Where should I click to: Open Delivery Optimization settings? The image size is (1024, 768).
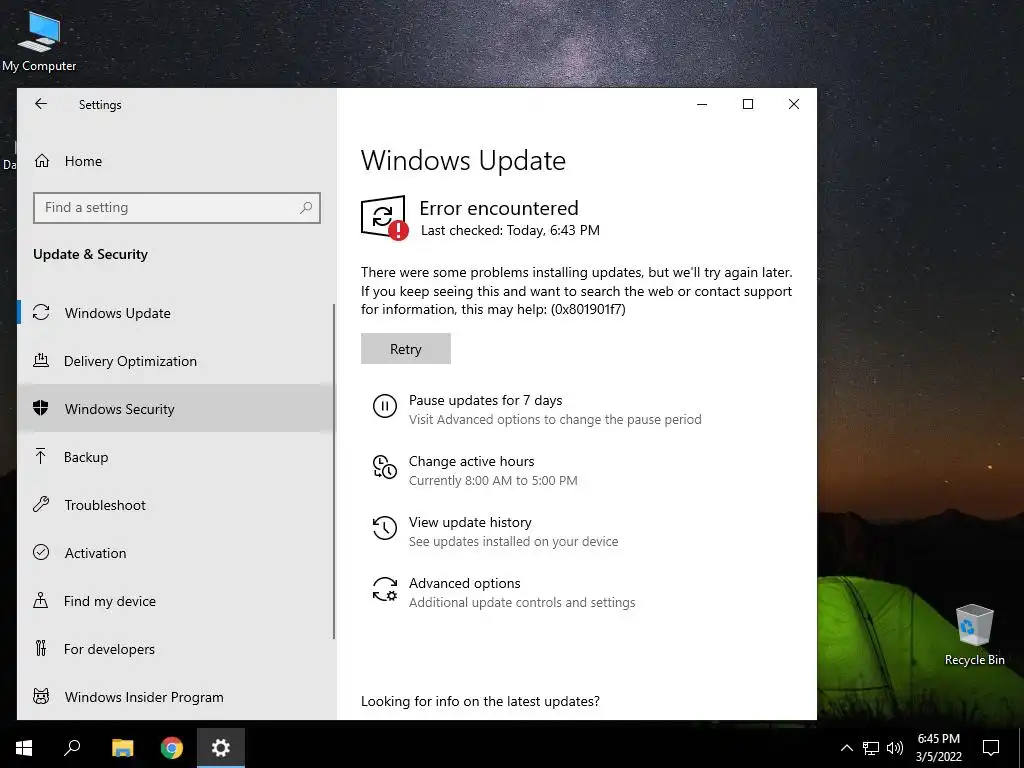point(176,361)
